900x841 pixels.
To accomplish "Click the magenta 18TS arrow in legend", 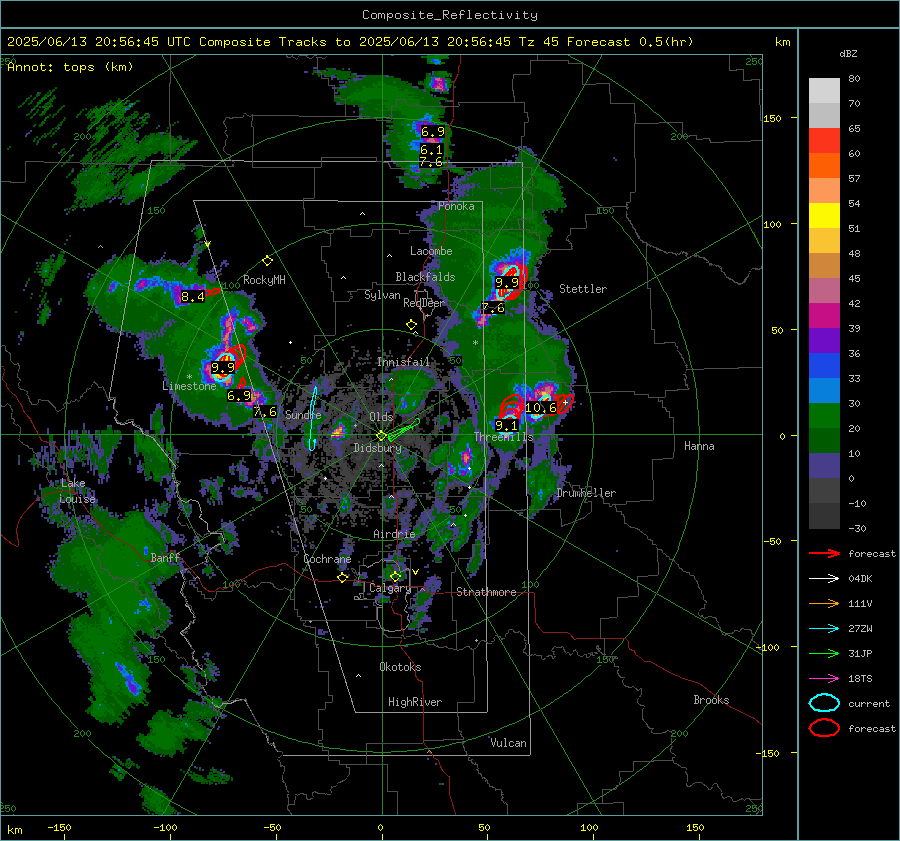I will tap(824, 679).
